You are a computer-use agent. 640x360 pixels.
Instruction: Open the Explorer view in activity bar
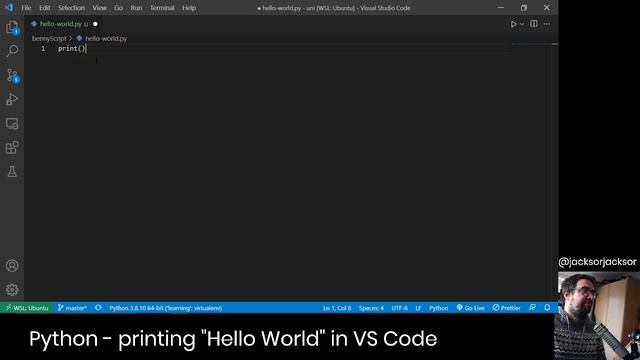[x=12, y=28]
